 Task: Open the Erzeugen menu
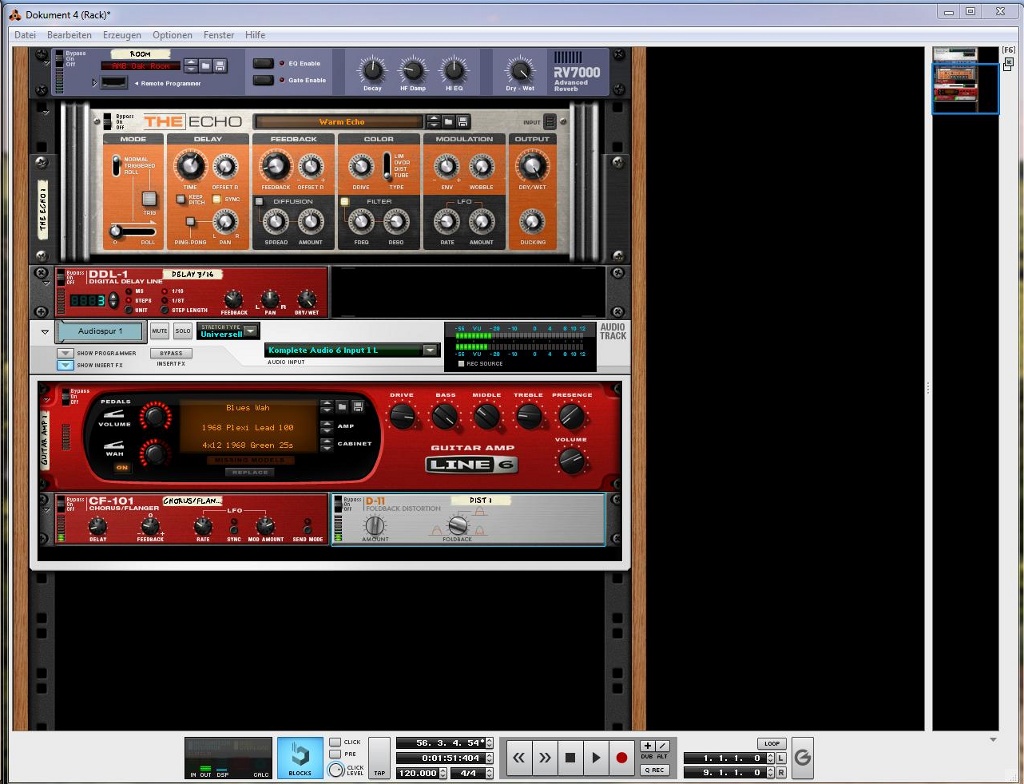pos(121,34)
